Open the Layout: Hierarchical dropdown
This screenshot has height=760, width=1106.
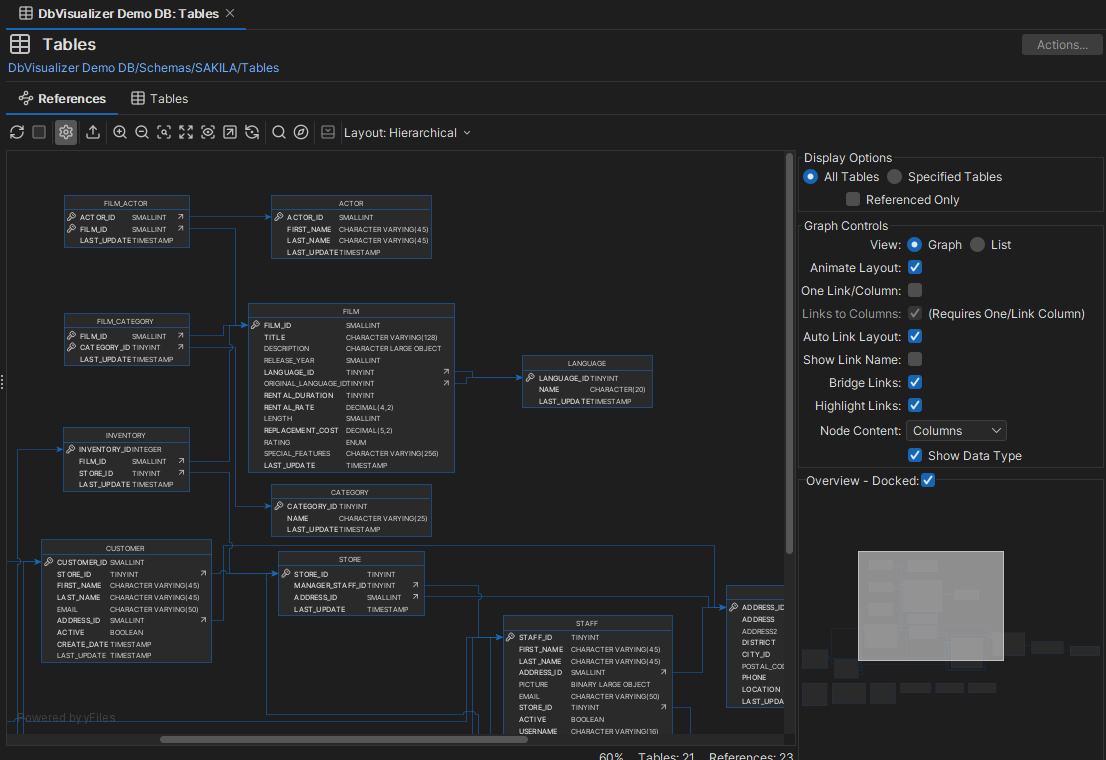pos(407,131)
